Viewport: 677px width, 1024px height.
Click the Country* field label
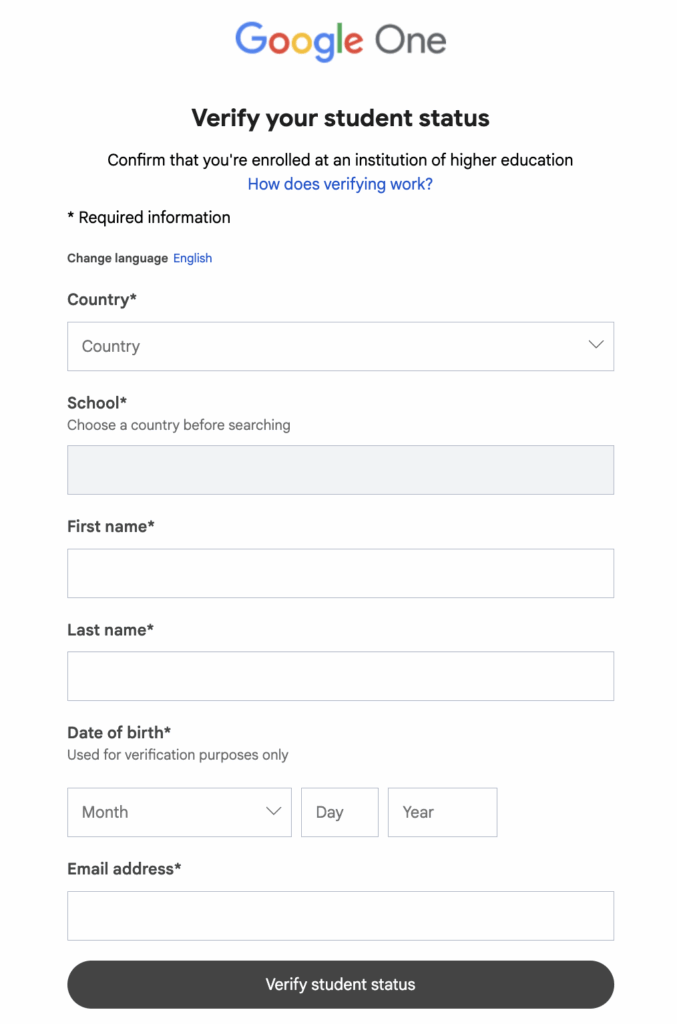[102, 299]
